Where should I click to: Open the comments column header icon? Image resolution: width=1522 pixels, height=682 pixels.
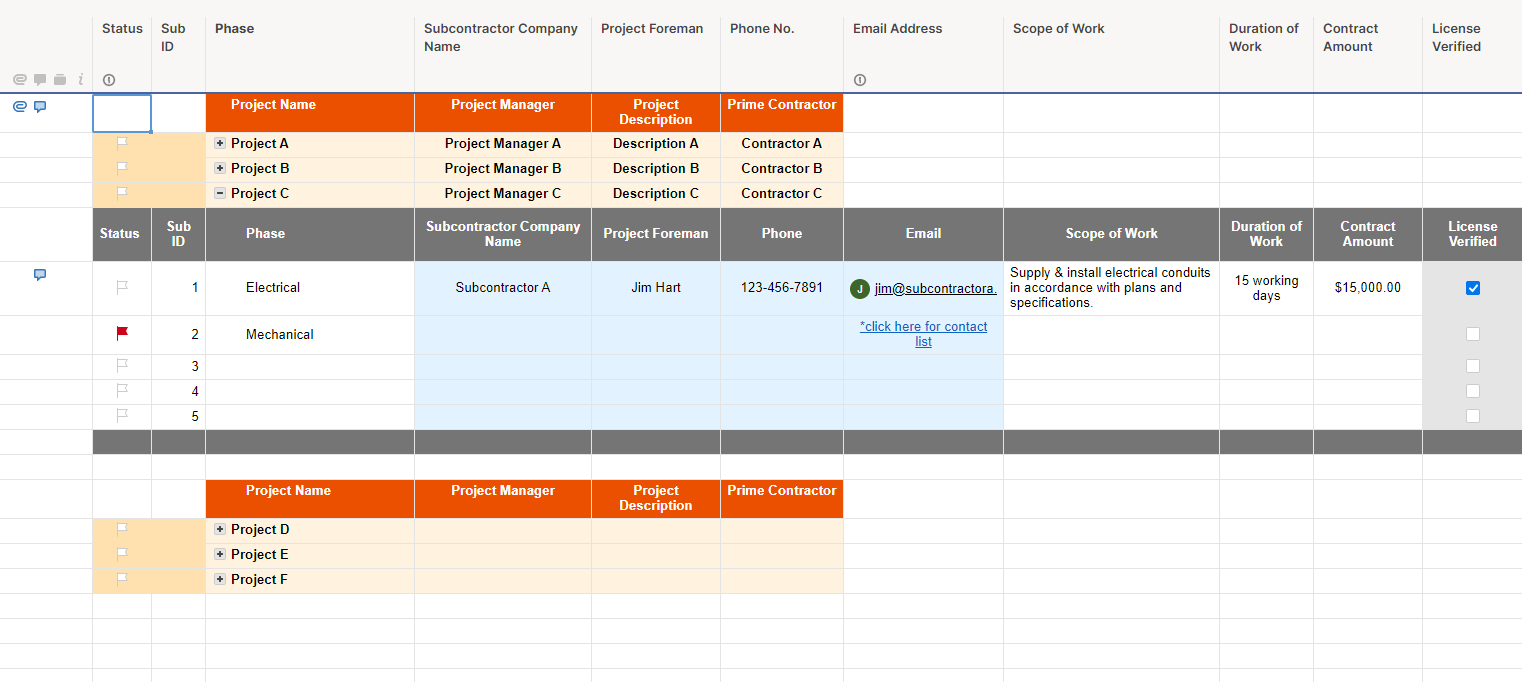coord(40,80)
